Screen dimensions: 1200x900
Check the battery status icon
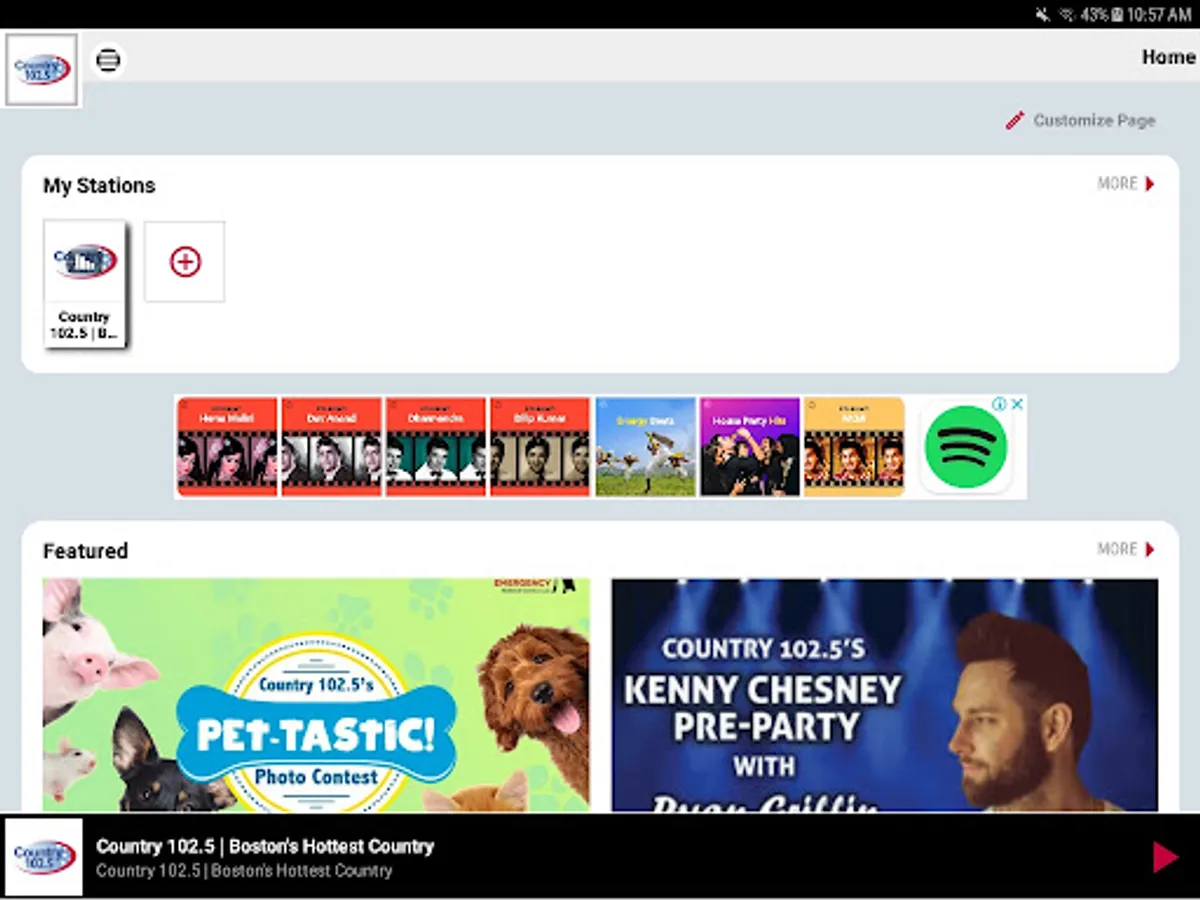pos(1115,14)
